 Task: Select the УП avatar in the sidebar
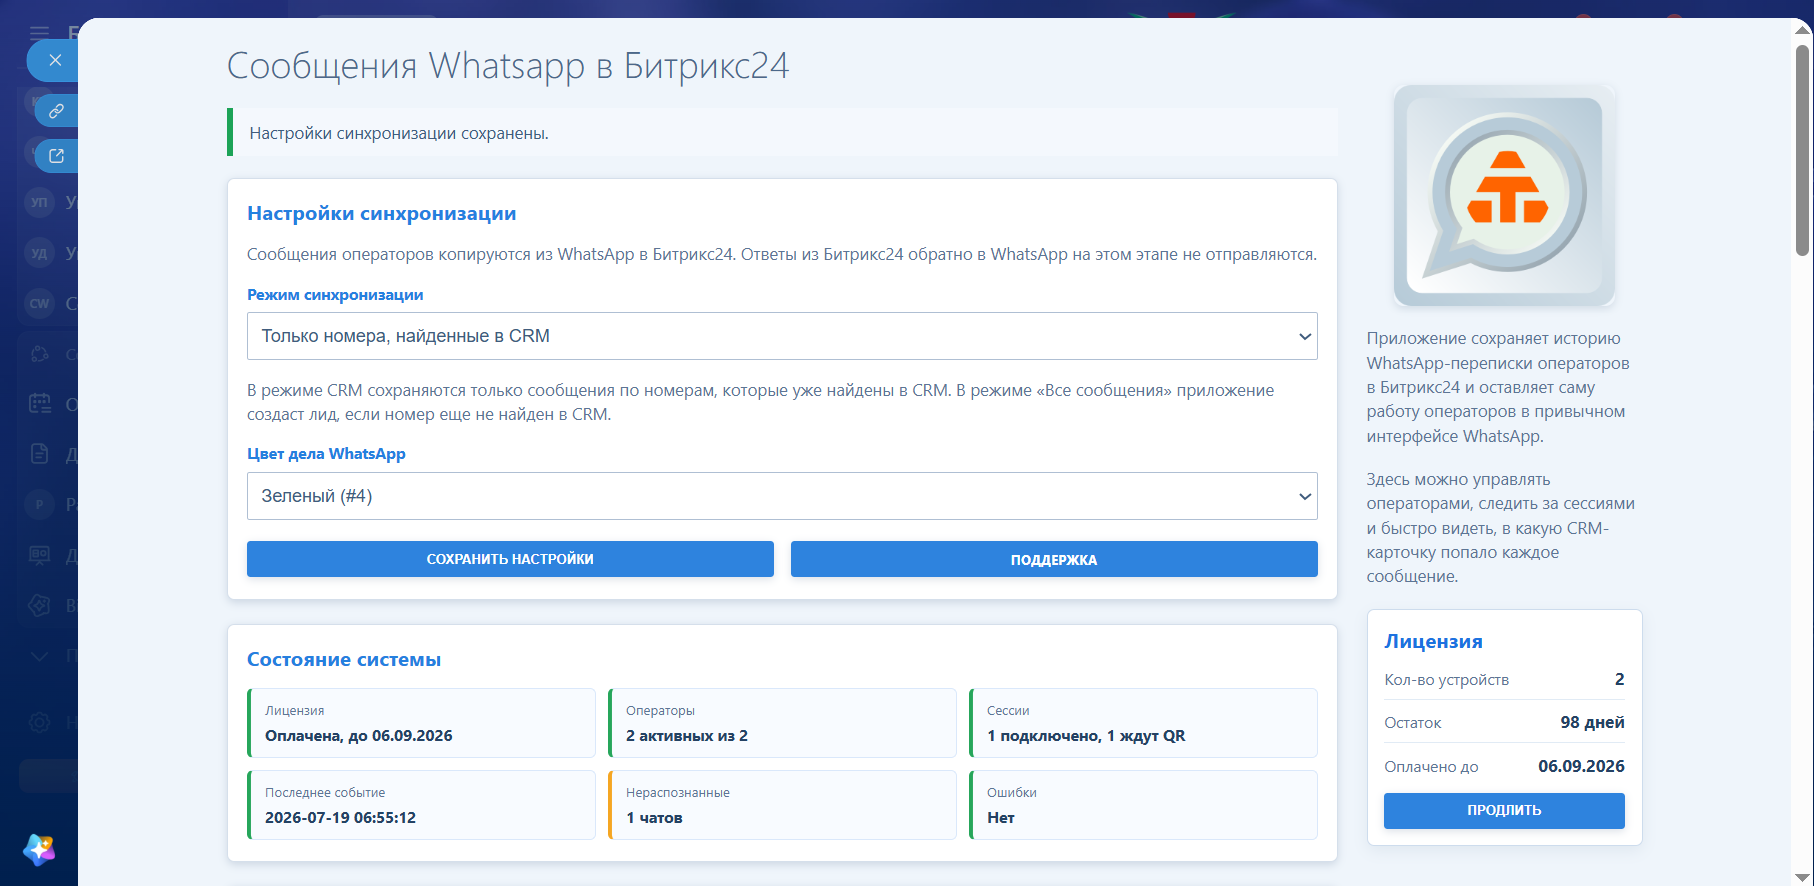(x=39, y=201)
